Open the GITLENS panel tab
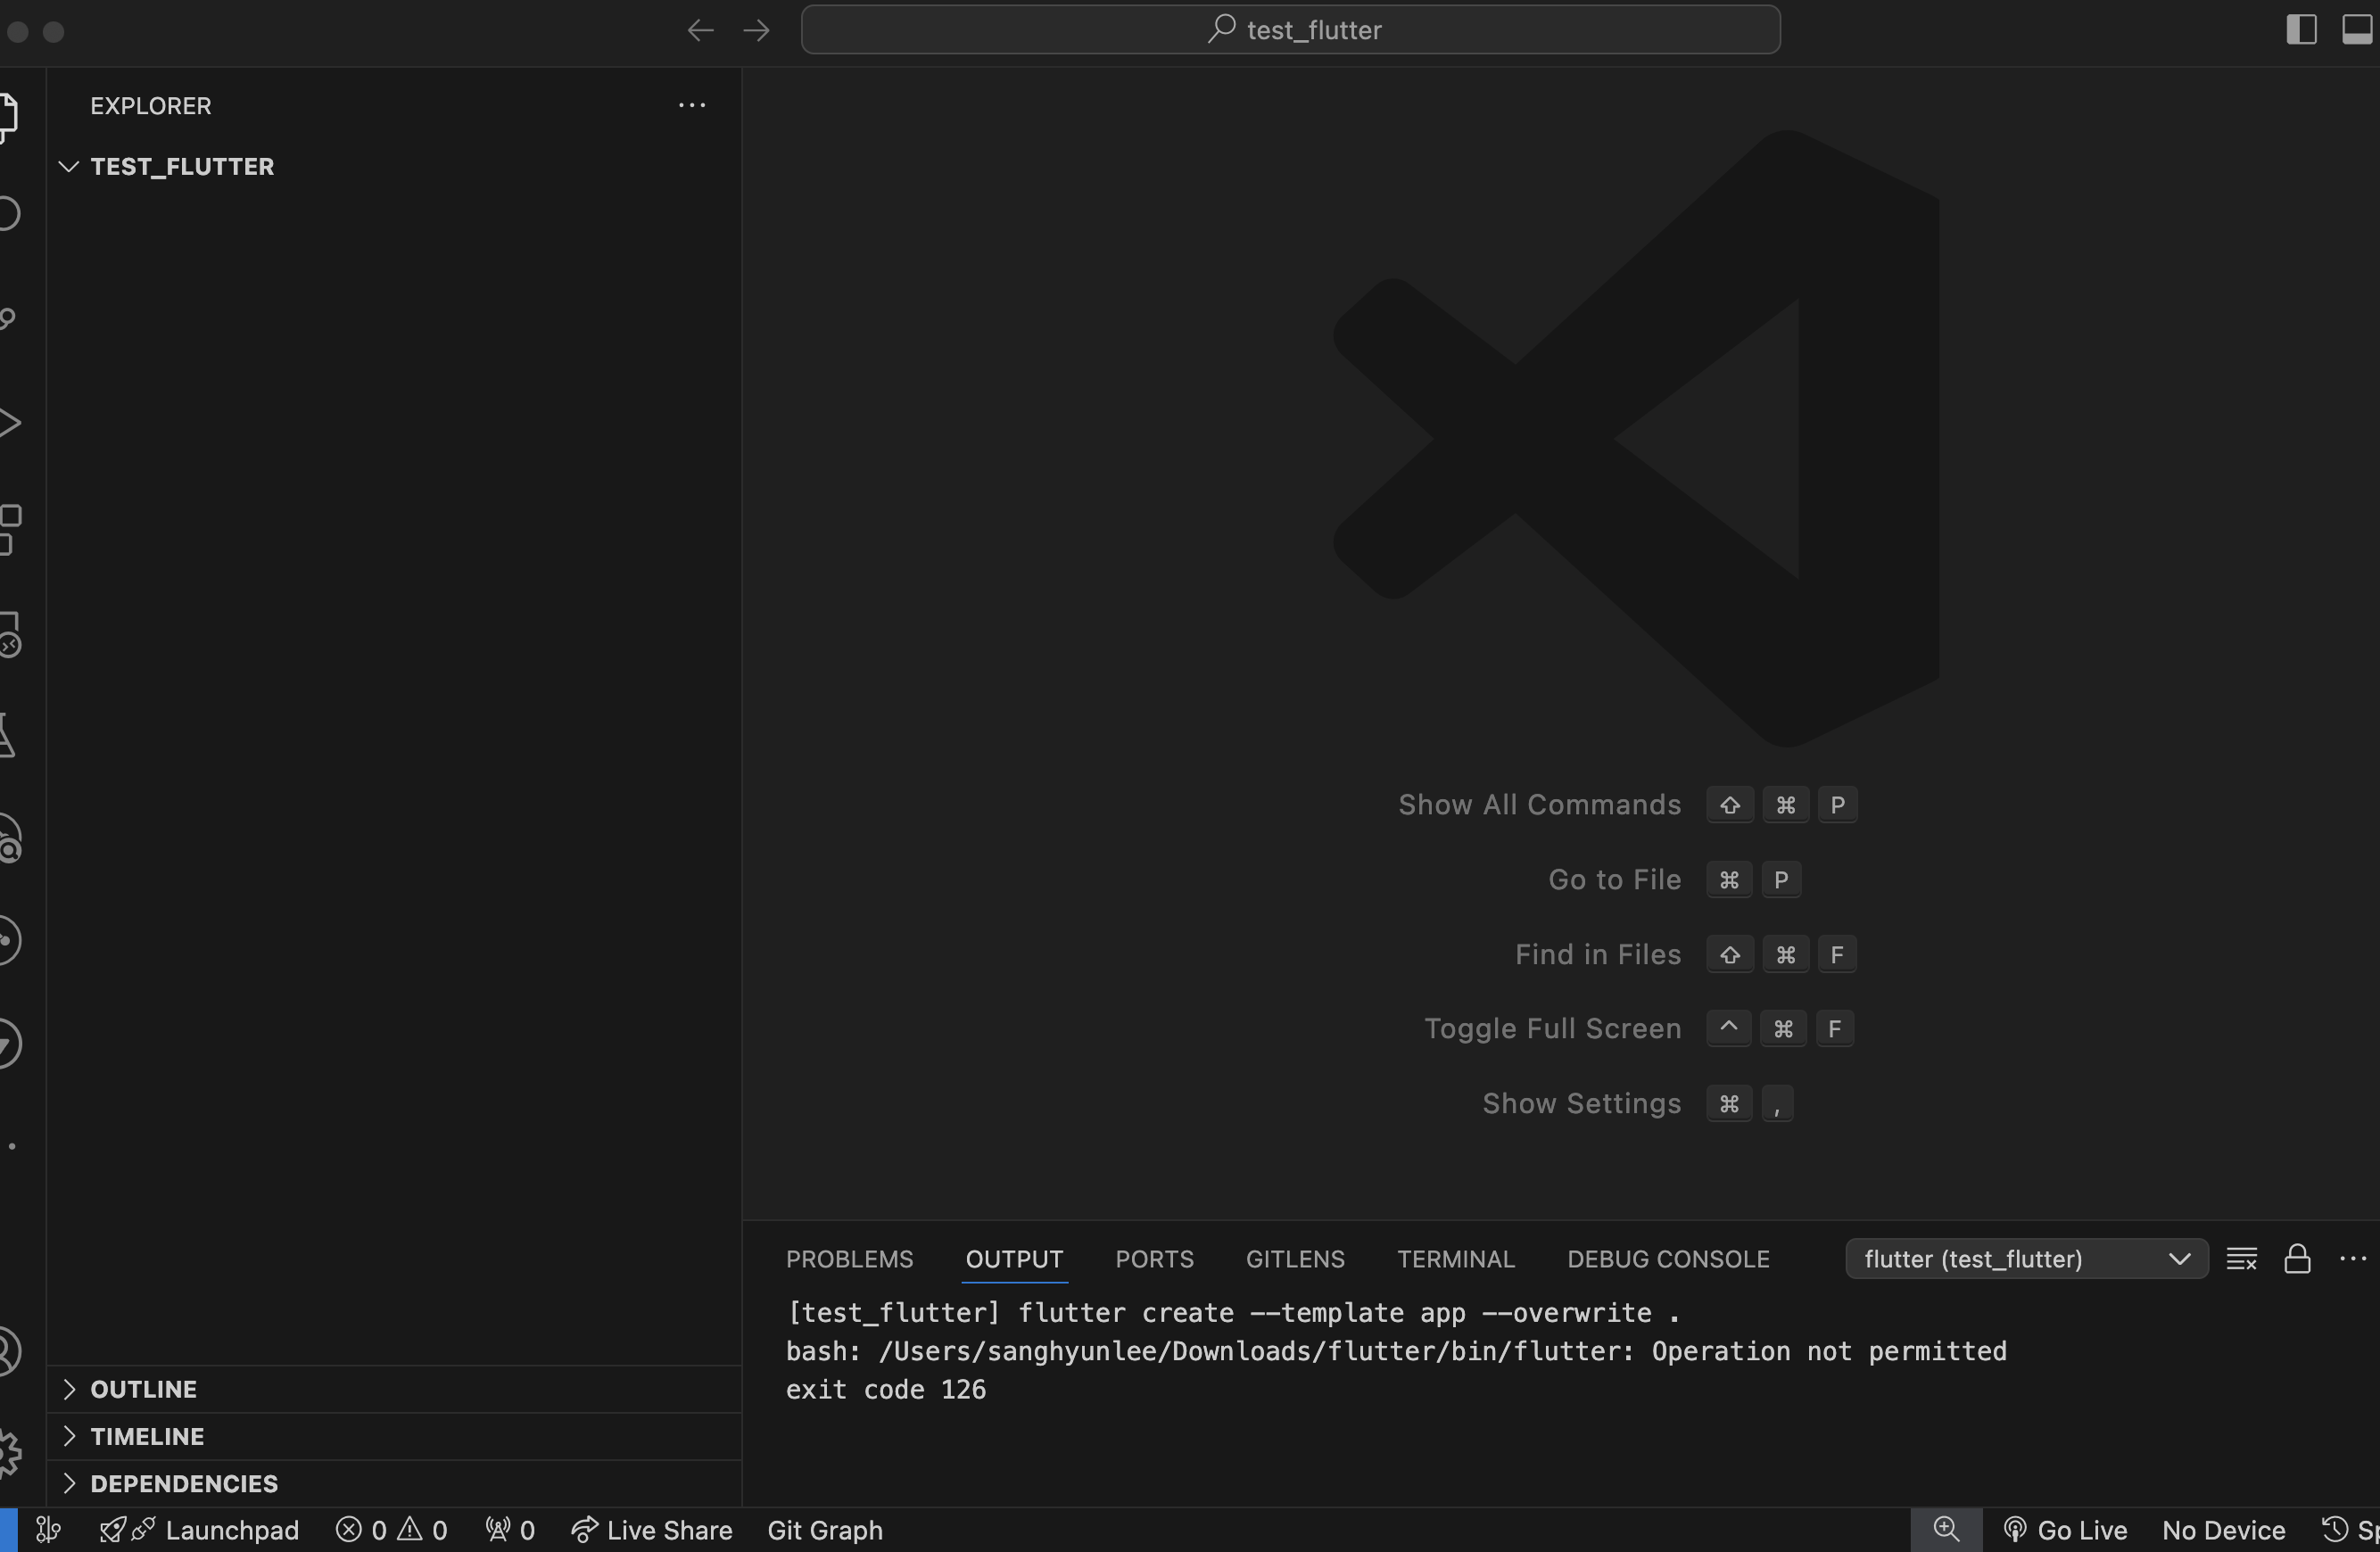Viewport: 2380px width, 1552px height. tap(1295, 1259)
